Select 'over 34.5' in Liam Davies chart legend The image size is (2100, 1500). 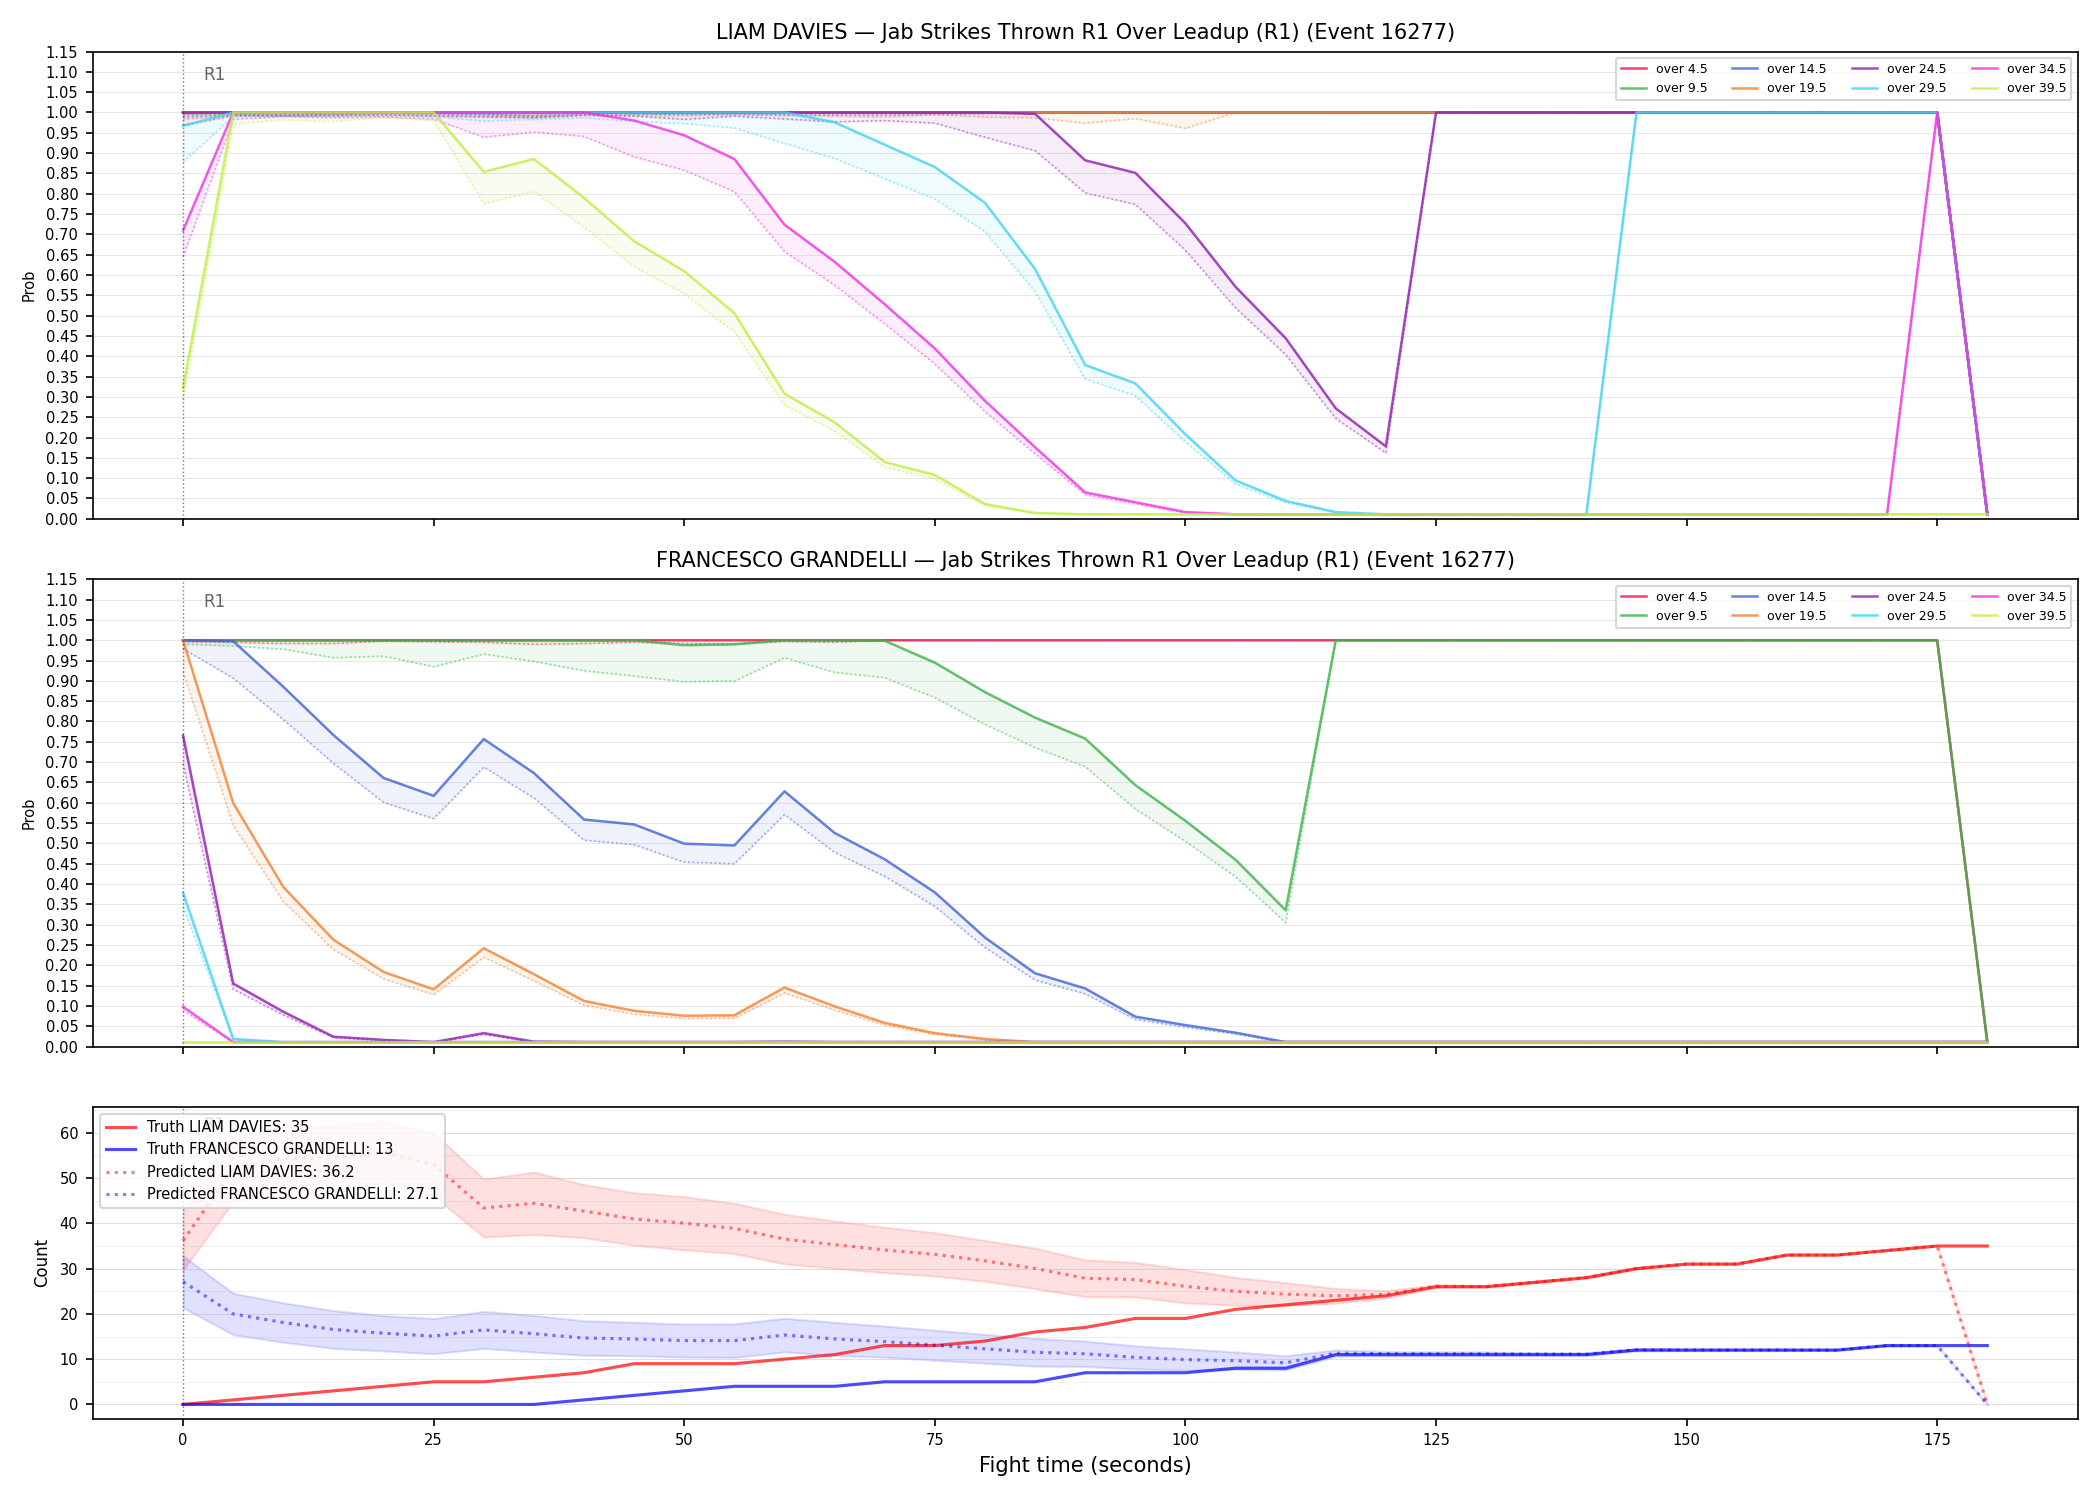pos(2019,69)
